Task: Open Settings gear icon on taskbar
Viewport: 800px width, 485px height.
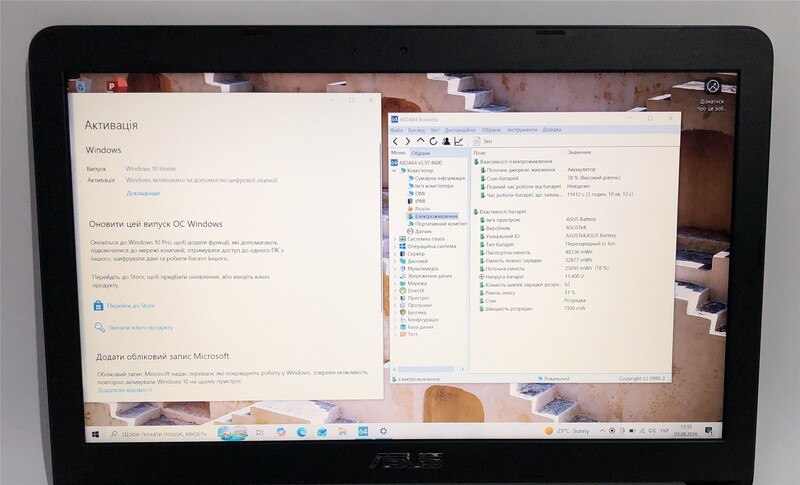Action: [383, 431]
